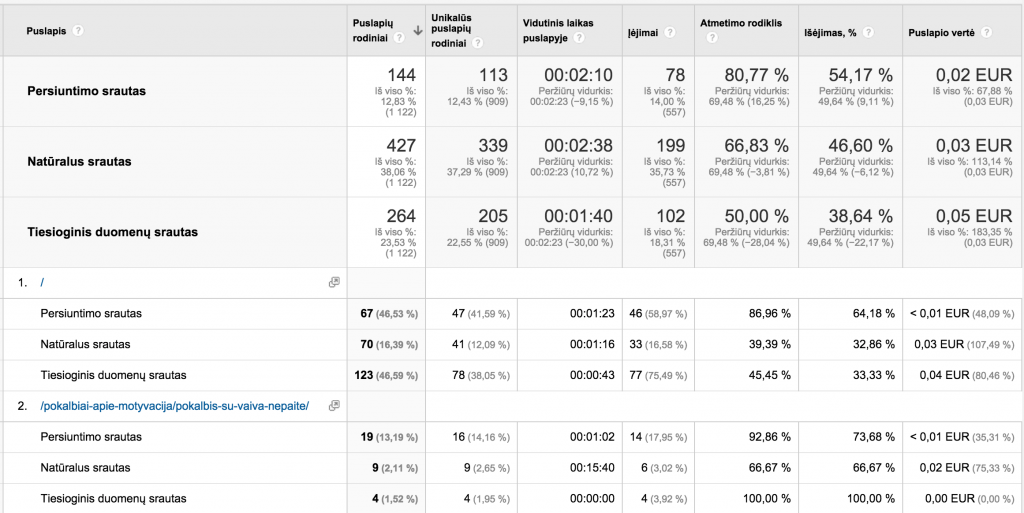The width and height of the screenshot is (1024, 513).
Task: Click help icon for Vidutinis laikas puslapyje
Action: click(580, 39)
